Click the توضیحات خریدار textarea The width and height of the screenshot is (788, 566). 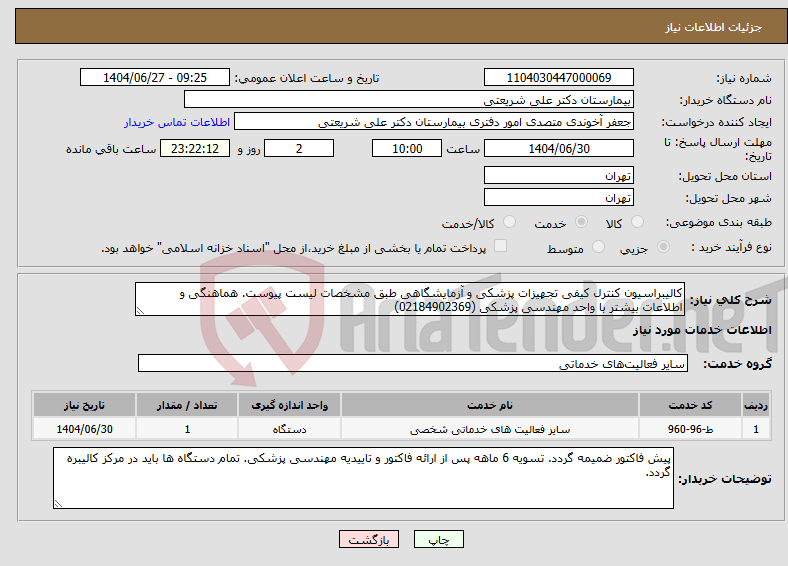(x=363, y=478)
